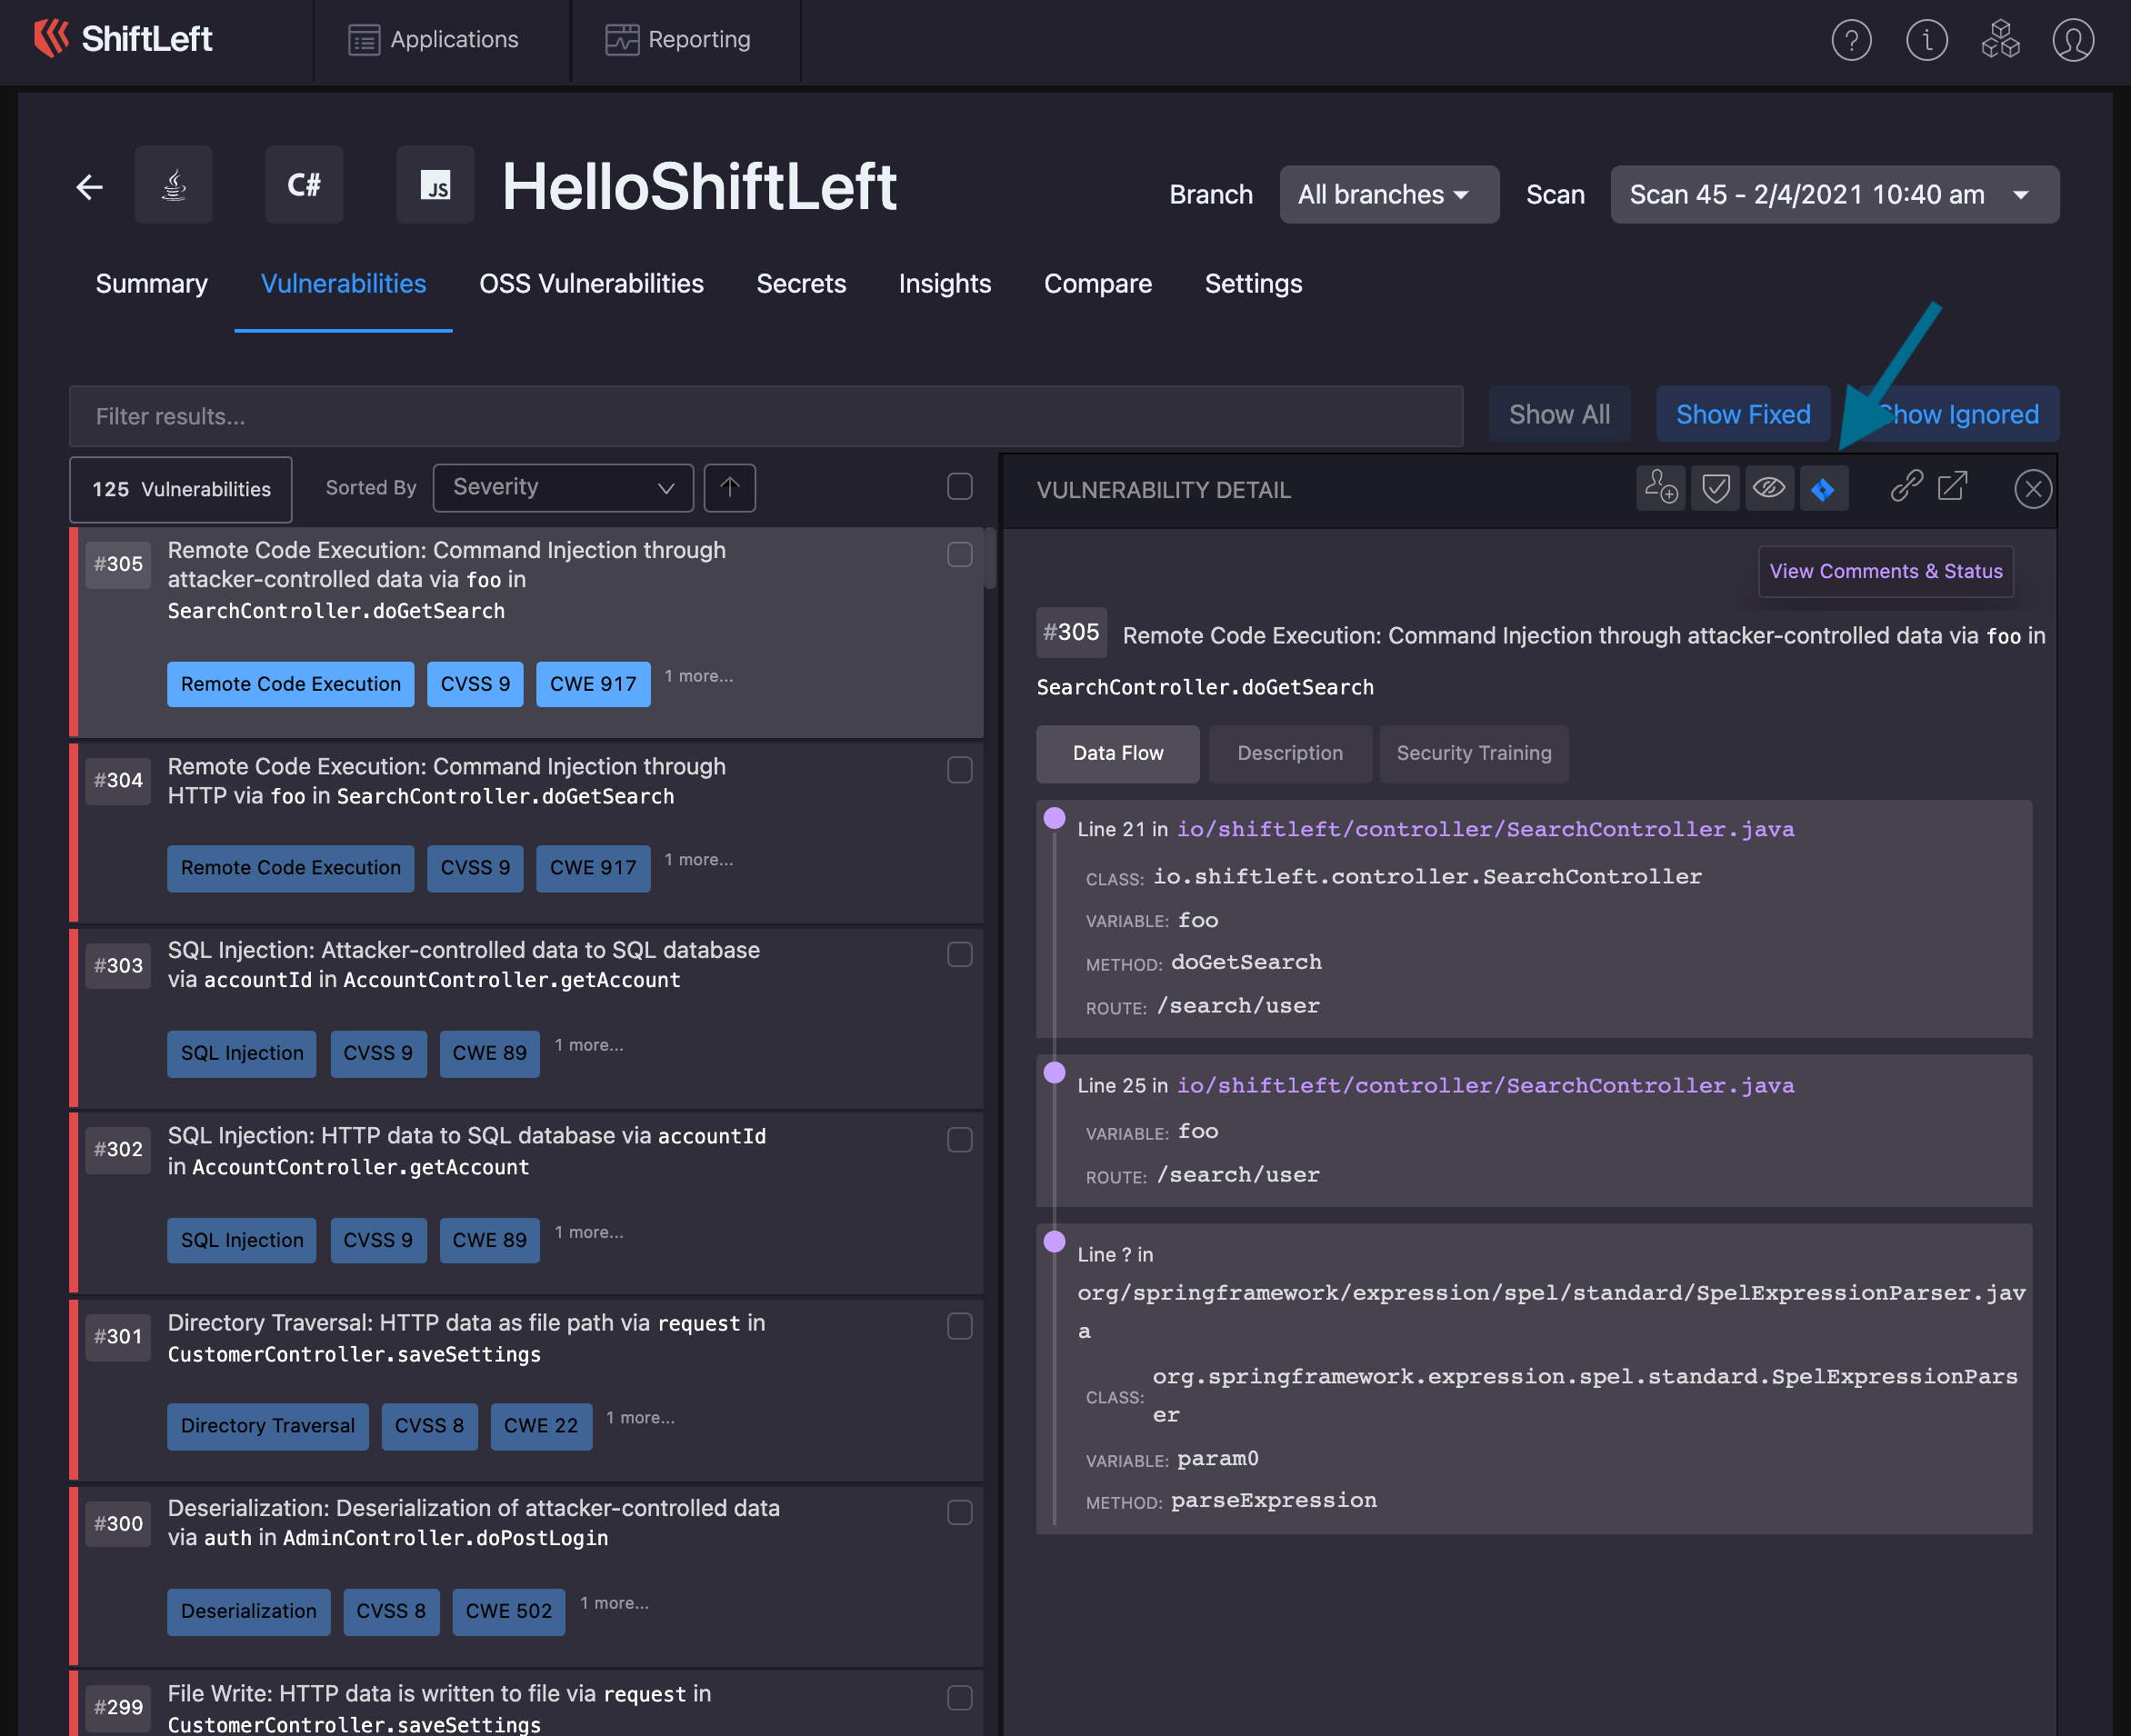Click View Comments & Status button

[1886, 571]
